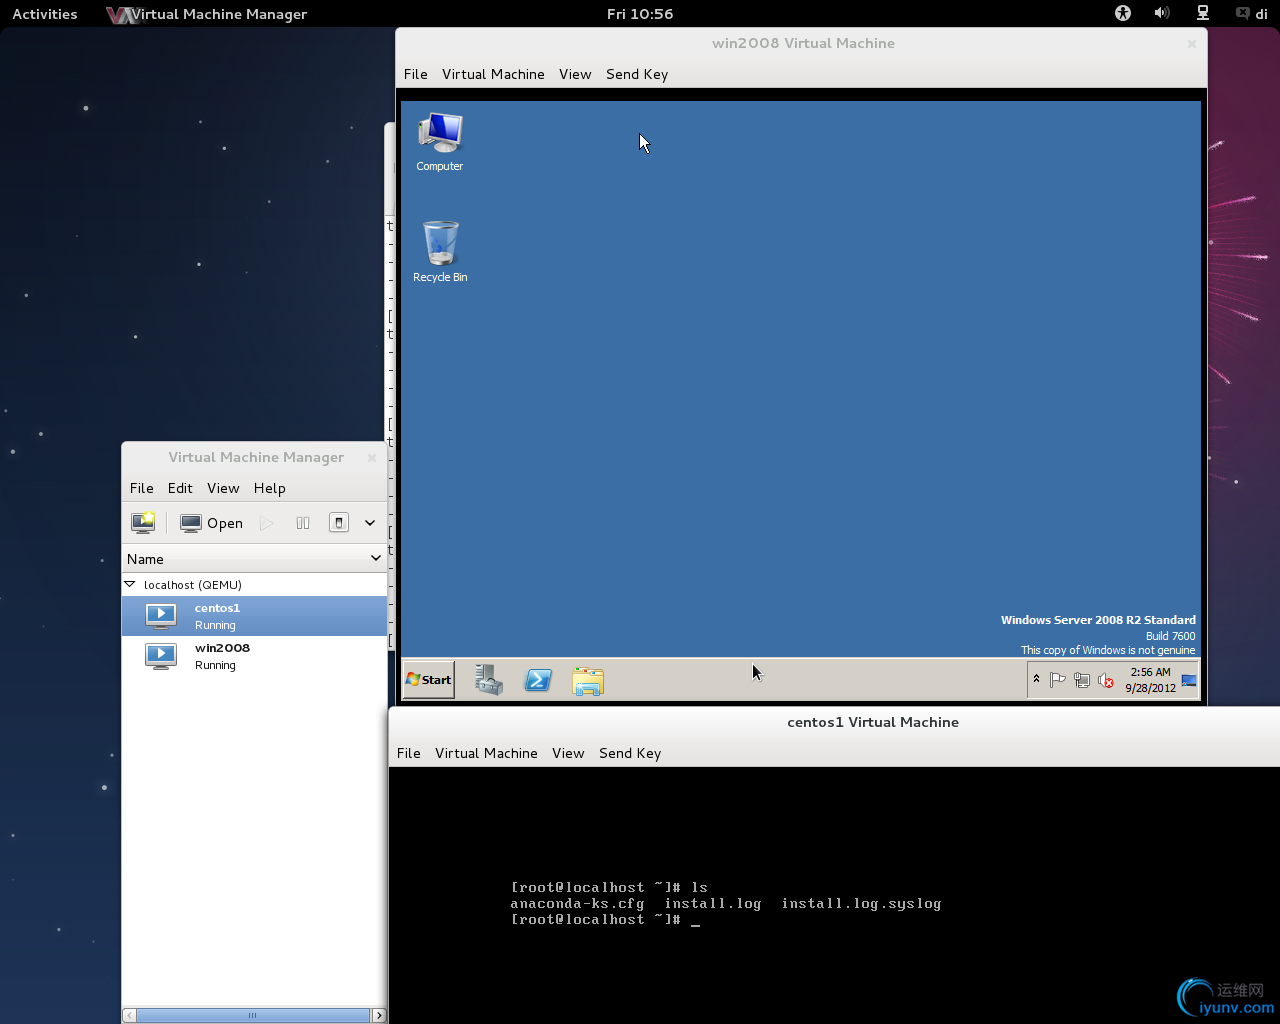Screen dimensions: 1280x1024
Task: Open the selected VM console
Action: tap(211, 523)
